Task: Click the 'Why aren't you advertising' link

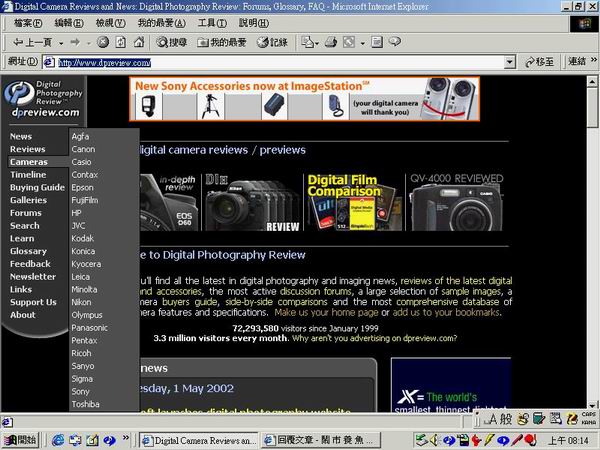Action: (x=374, y=338)
